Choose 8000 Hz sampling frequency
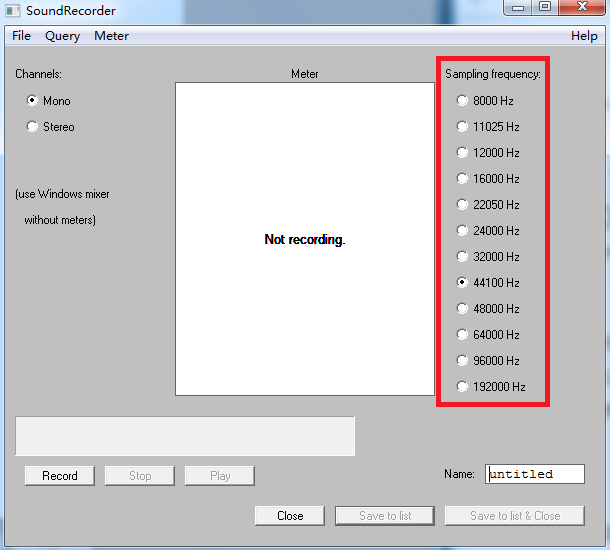 (x=462, y=101)
